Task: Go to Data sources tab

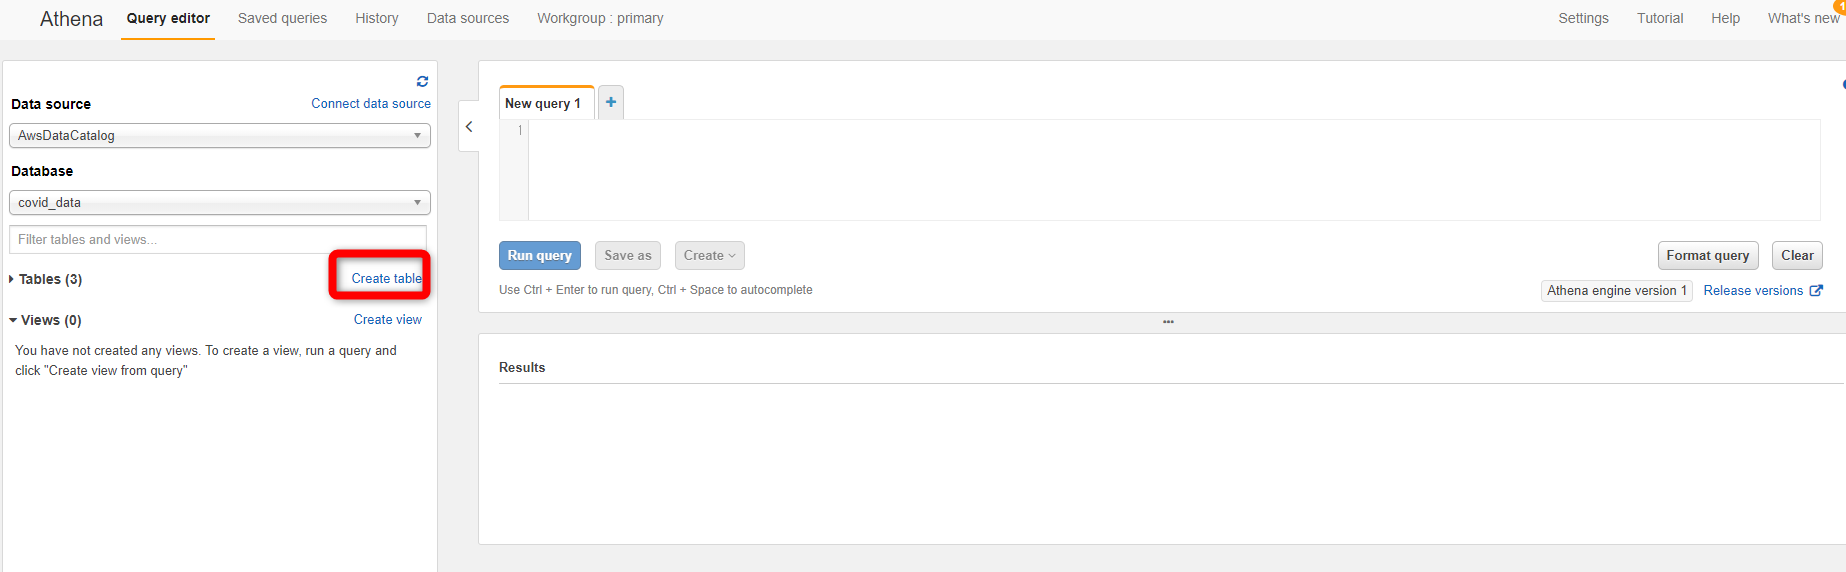Action: 468,18
